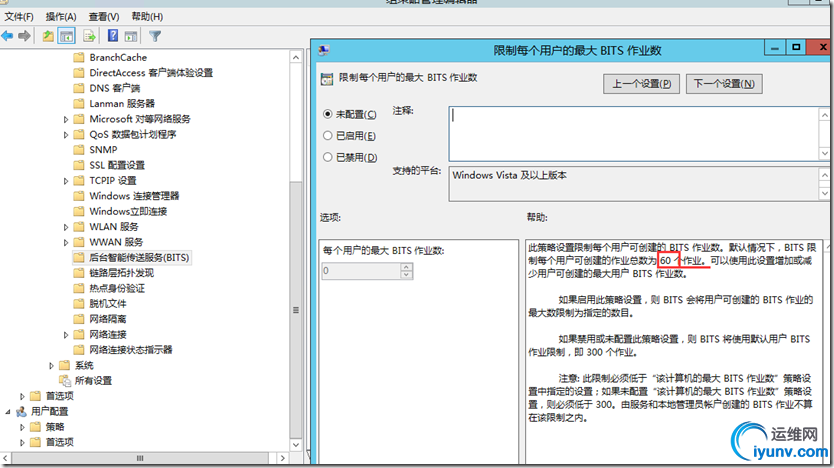Open the 文件(F) menu
This screenshot has height=468, width=834.
pyautogui.click(x=19, y=17)
